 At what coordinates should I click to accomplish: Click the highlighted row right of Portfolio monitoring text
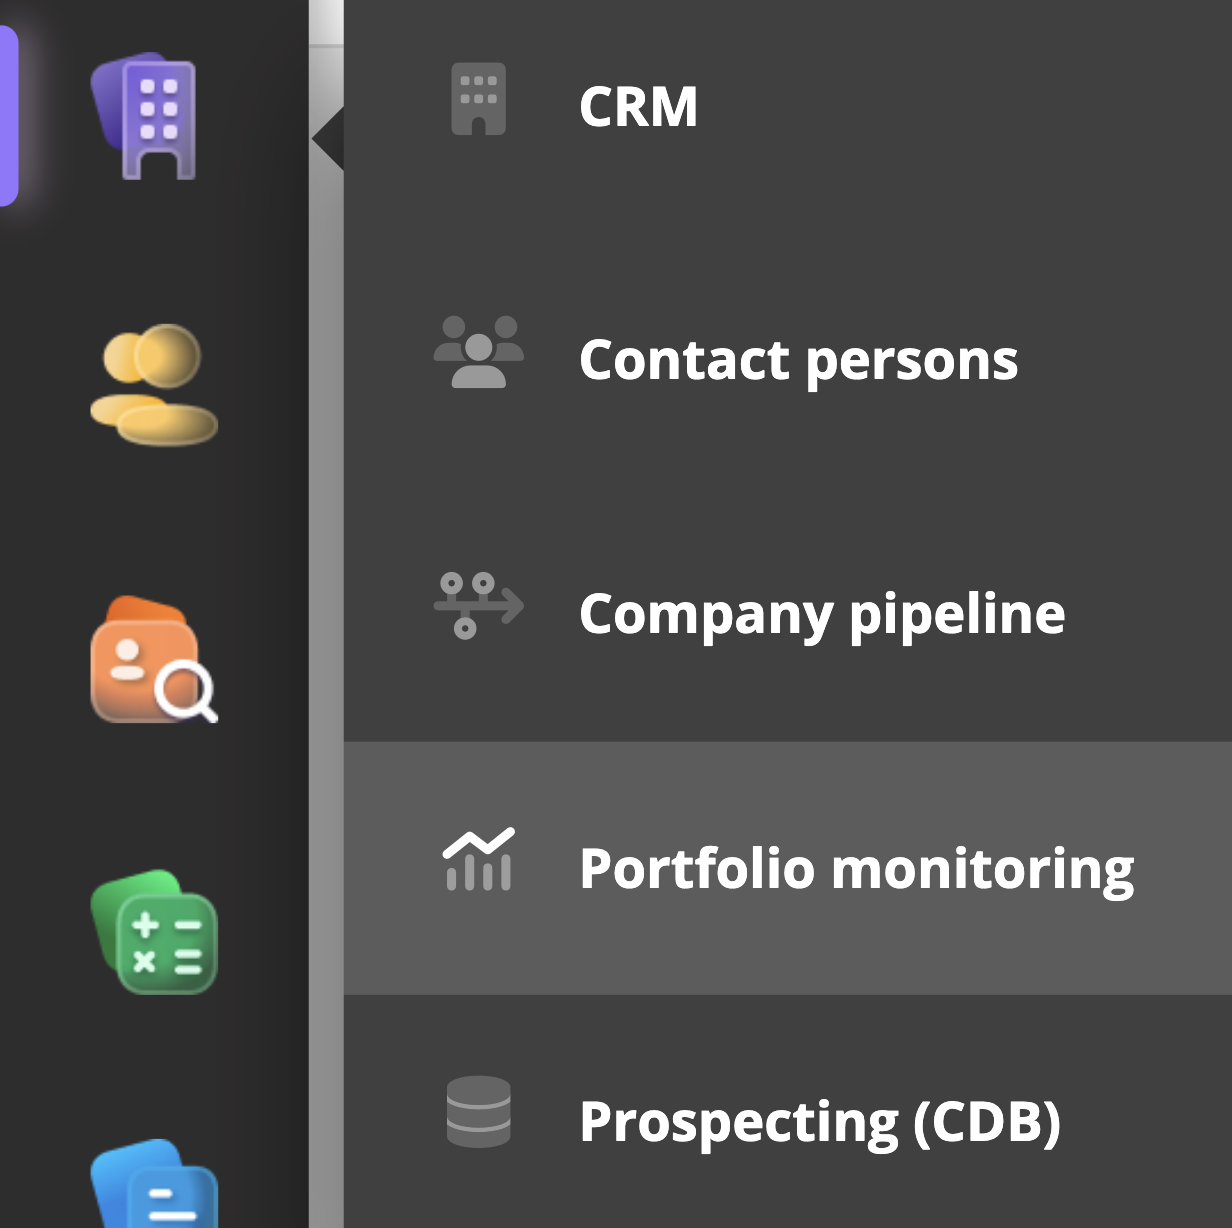coord(1185,868)
